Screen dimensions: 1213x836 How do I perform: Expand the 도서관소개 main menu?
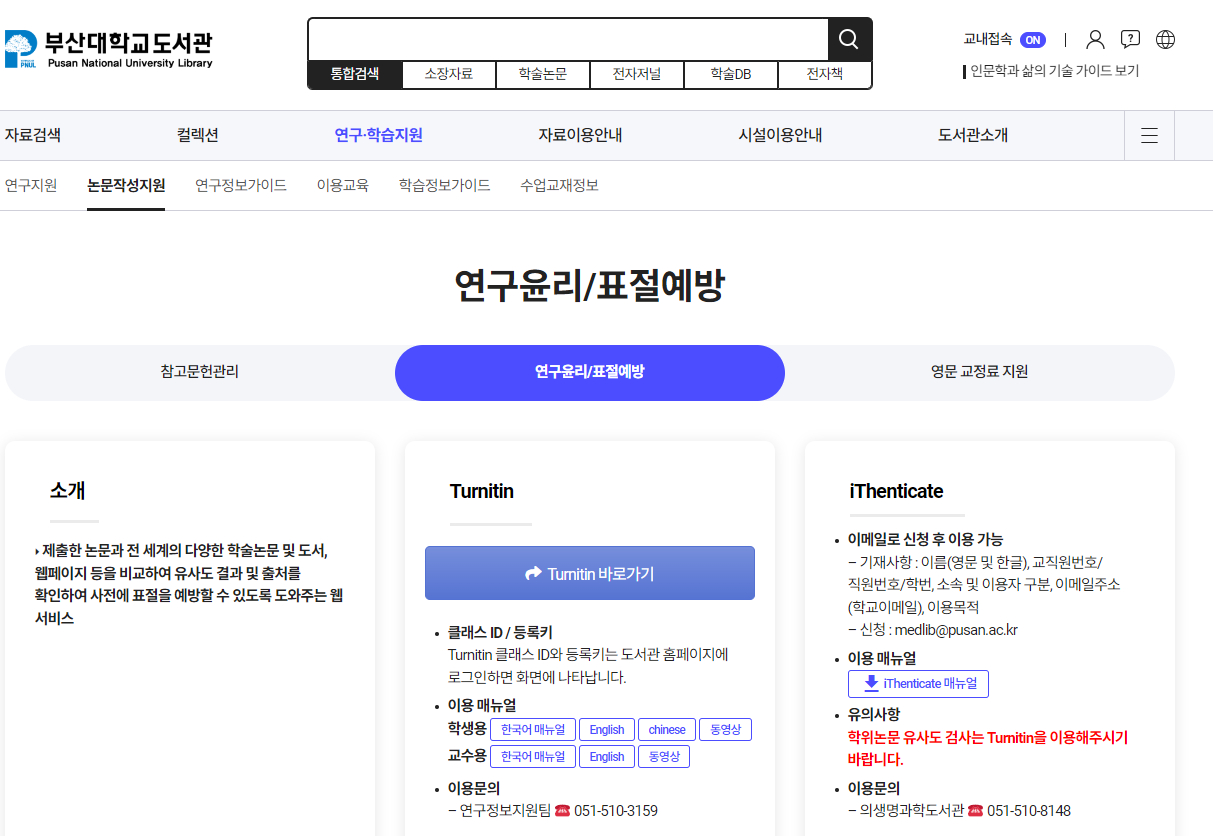(x=972, y=136)
